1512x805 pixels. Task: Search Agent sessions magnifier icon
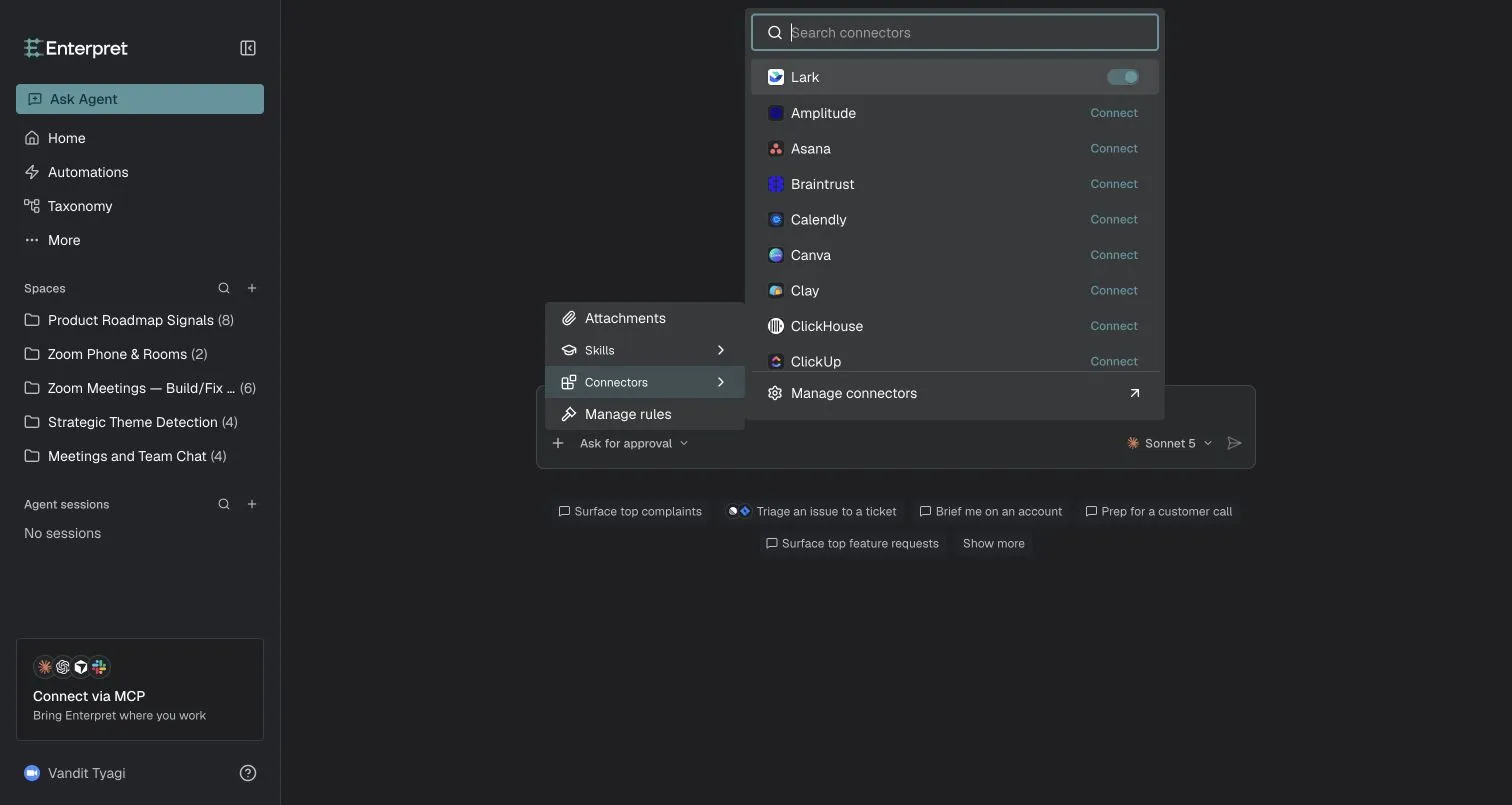coord(224,504)
